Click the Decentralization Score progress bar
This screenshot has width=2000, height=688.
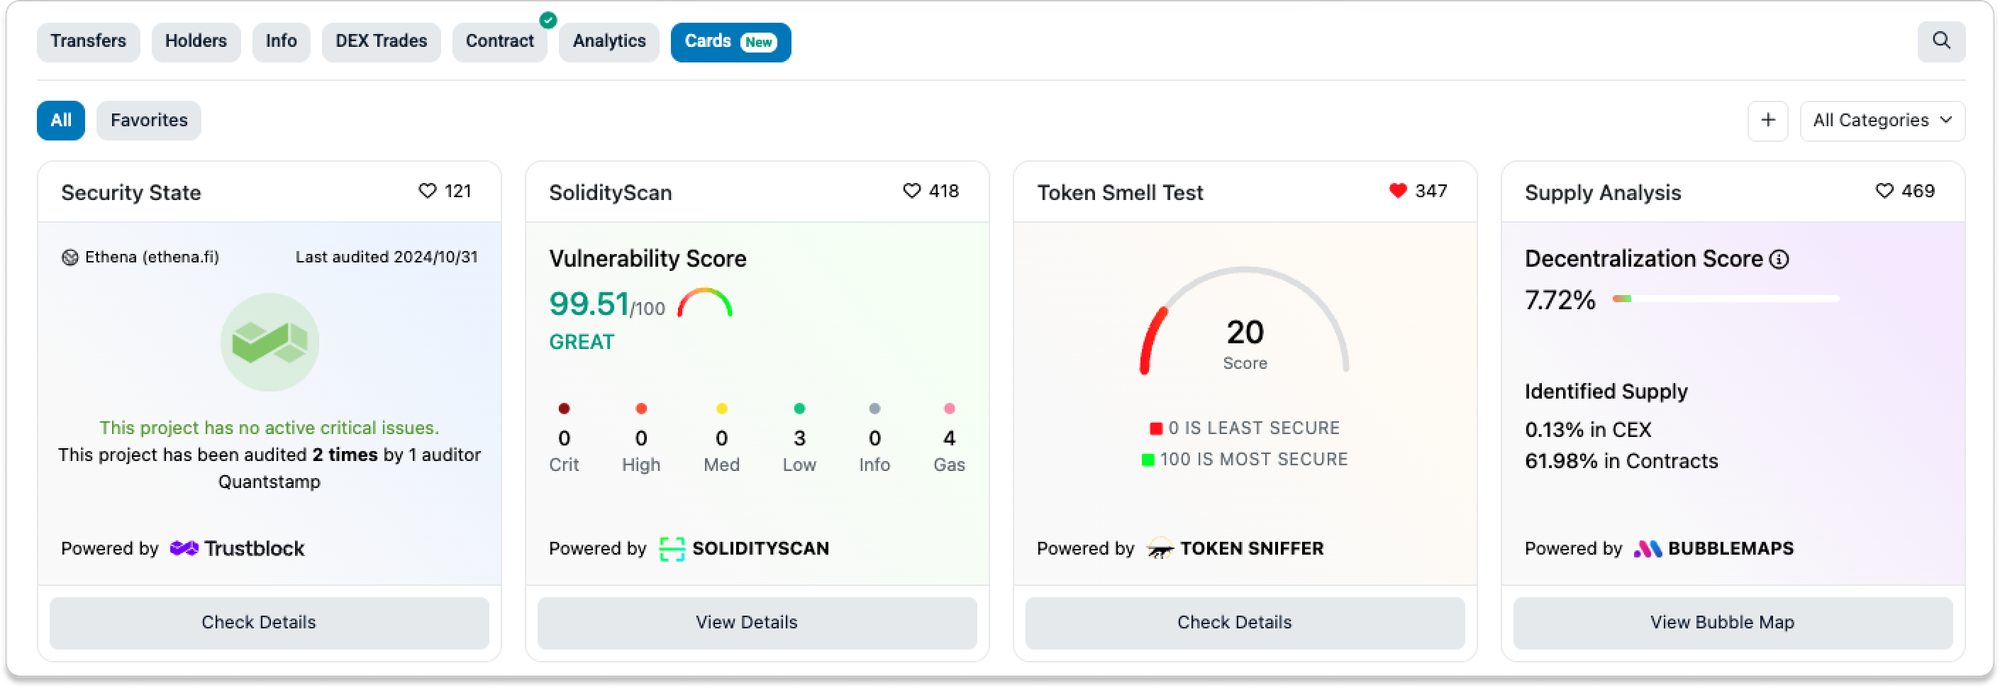pos(1725,298)
